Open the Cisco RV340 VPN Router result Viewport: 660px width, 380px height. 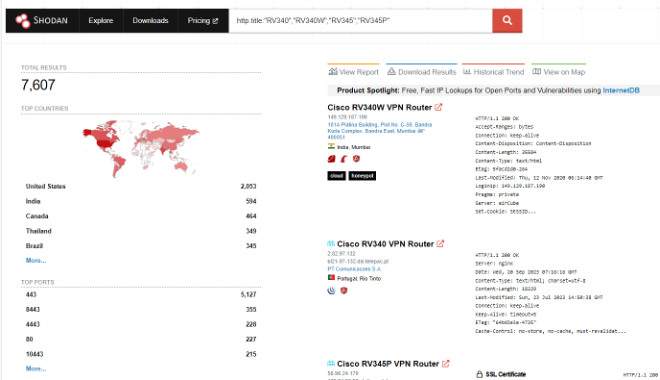385,244
